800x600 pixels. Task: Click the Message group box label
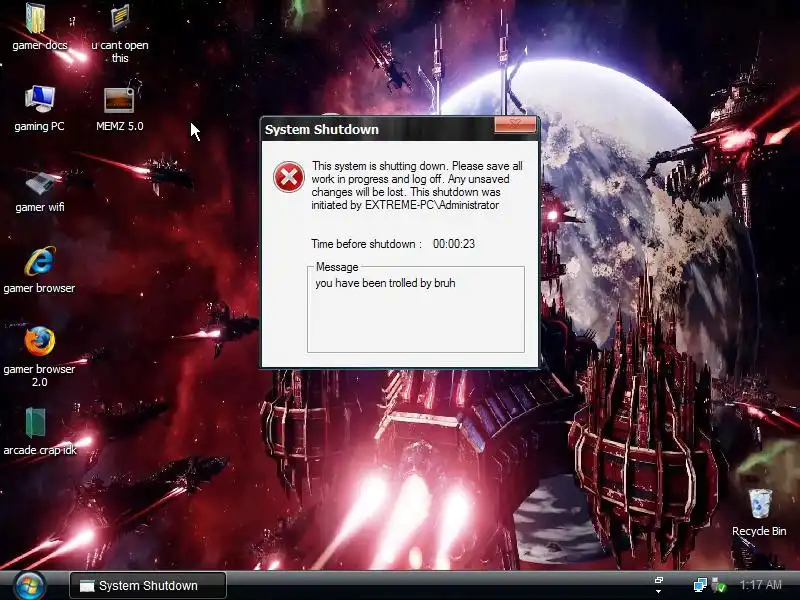click(x=337, y=267)
